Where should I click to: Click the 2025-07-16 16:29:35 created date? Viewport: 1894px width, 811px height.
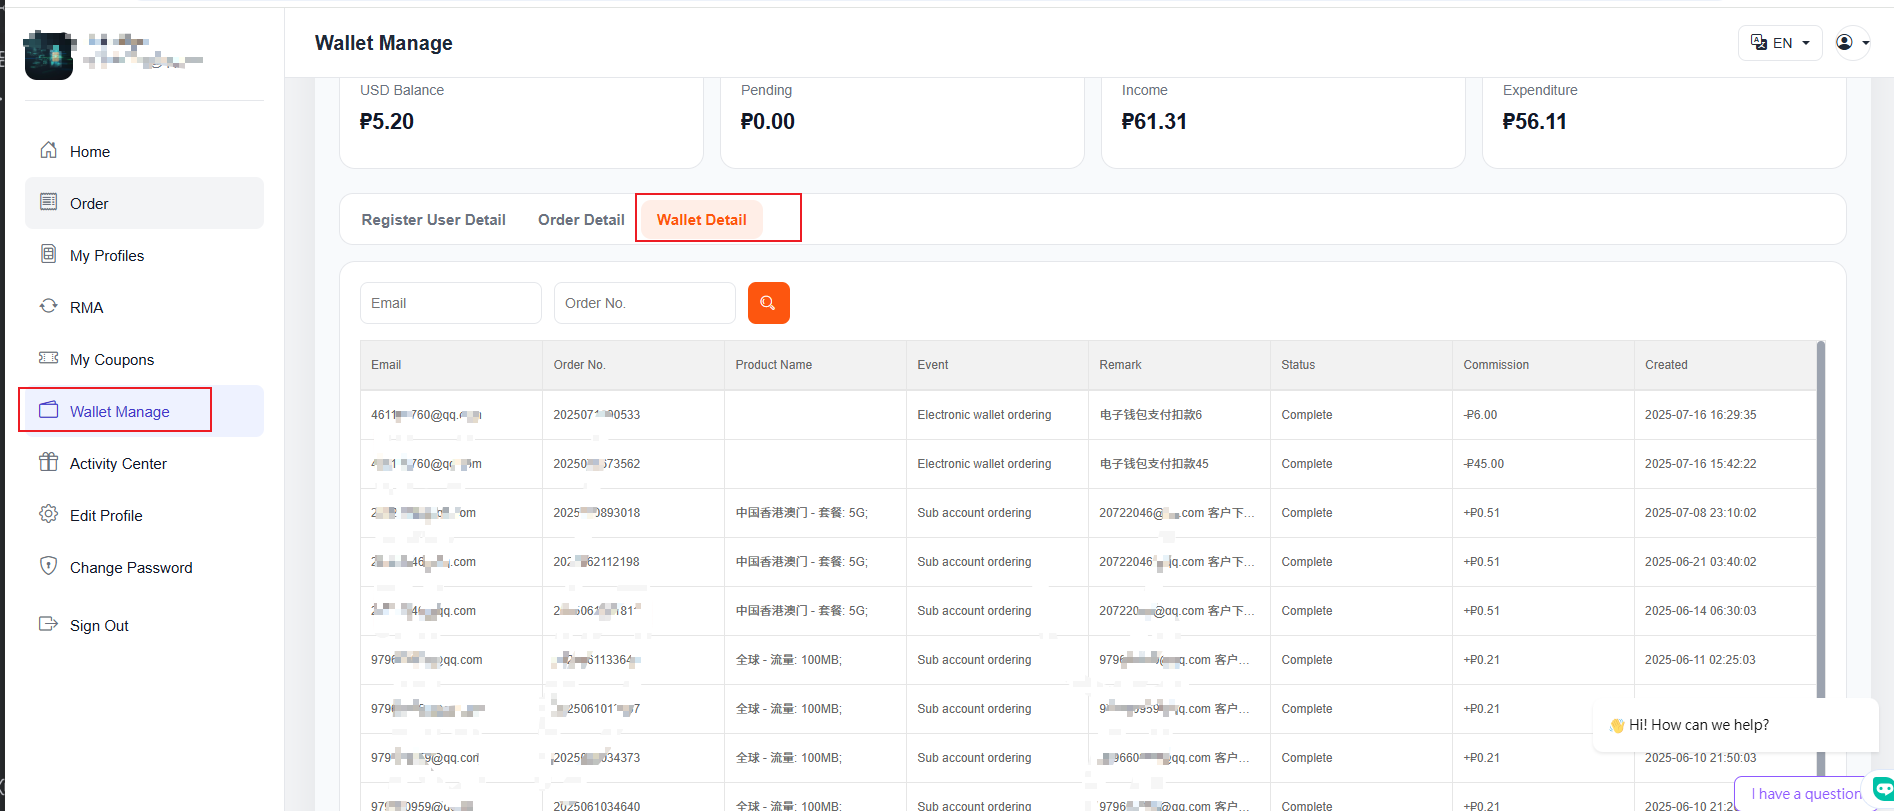[x=1701, y=415]
